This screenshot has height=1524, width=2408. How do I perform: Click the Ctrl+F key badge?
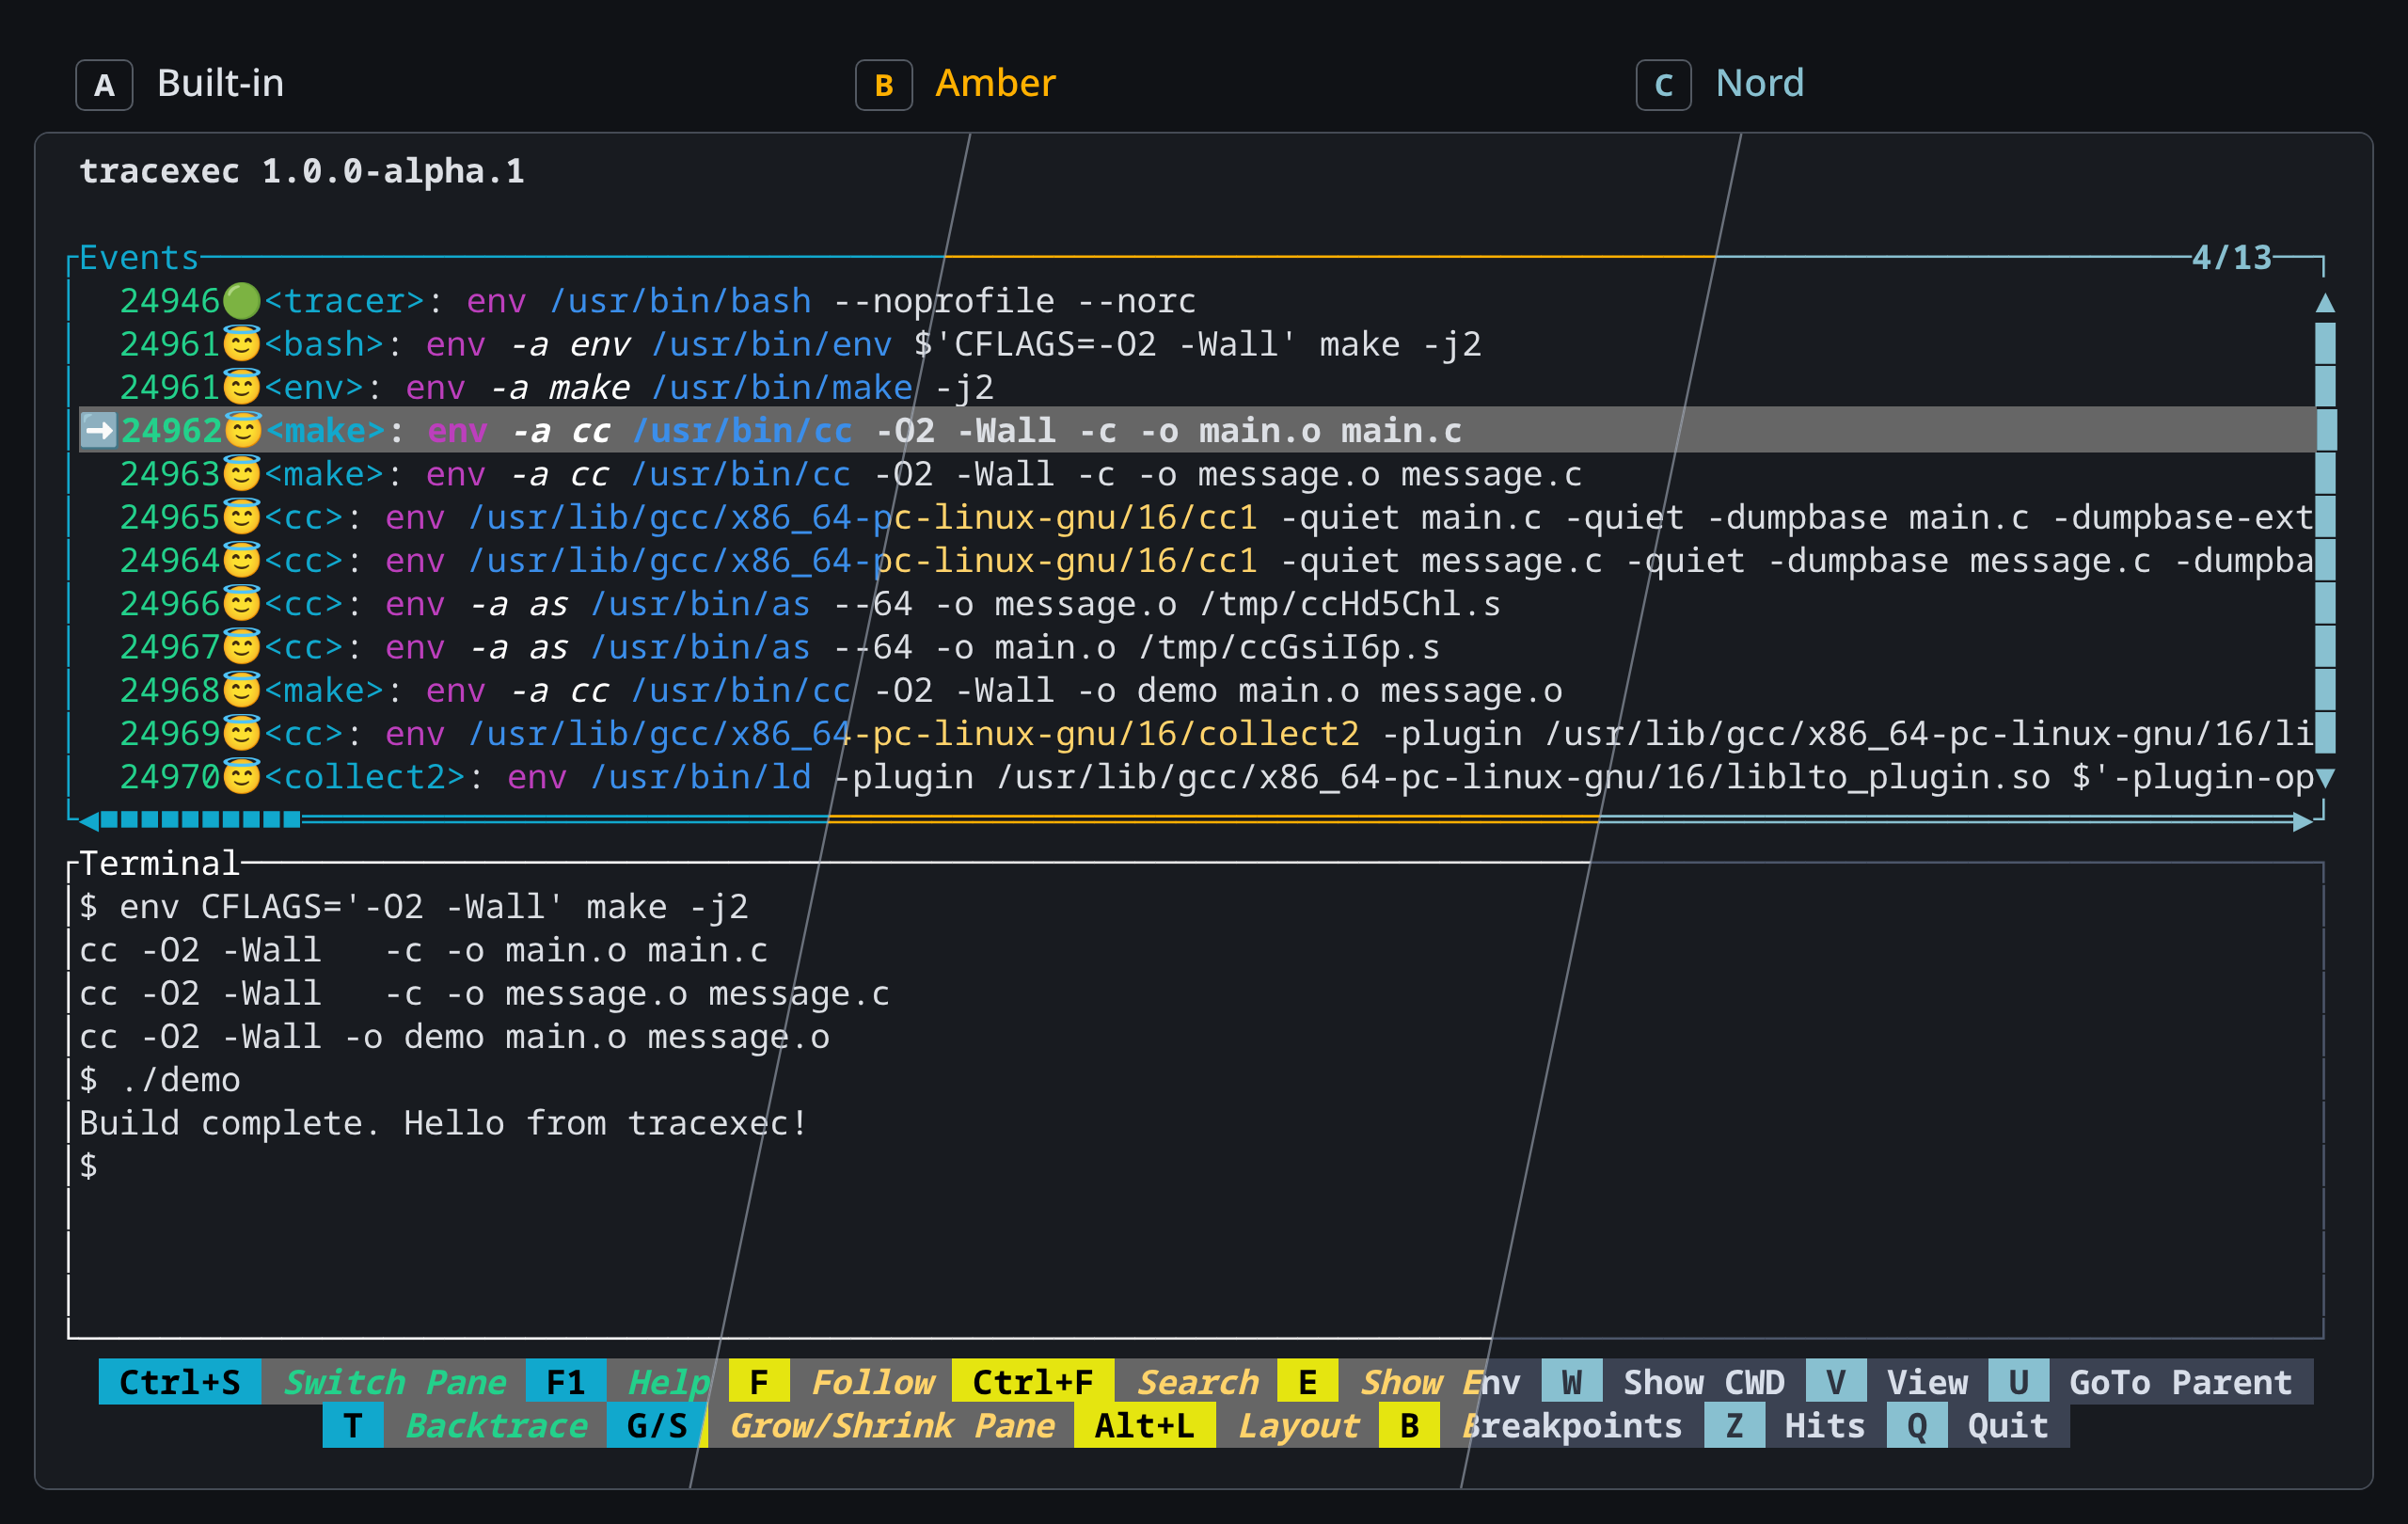coord(1033,1382)
